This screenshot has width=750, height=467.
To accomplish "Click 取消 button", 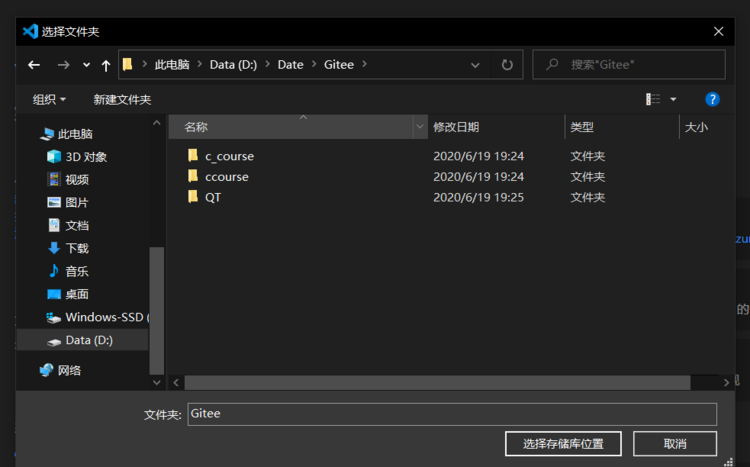I will tap(675, 444).
